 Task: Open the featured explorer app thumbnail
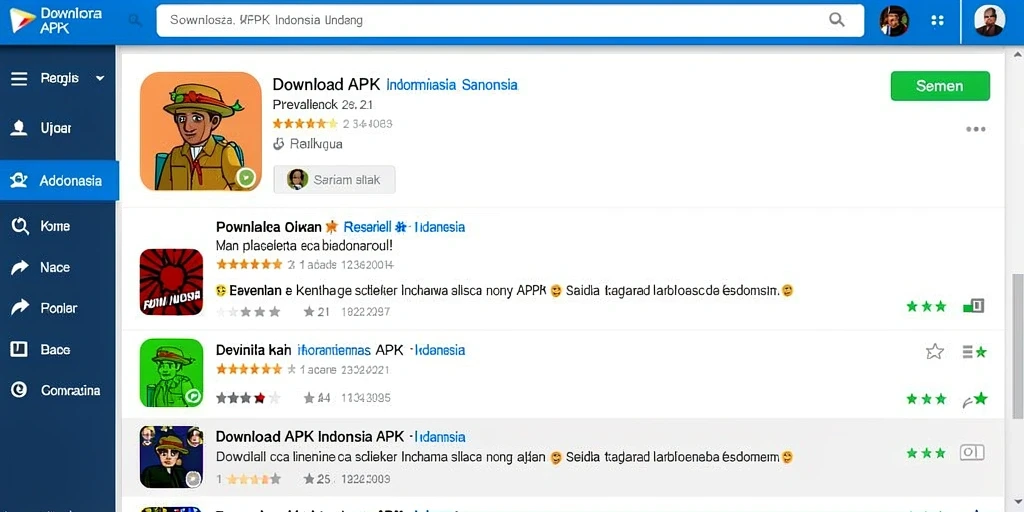[x=201, y=131]
